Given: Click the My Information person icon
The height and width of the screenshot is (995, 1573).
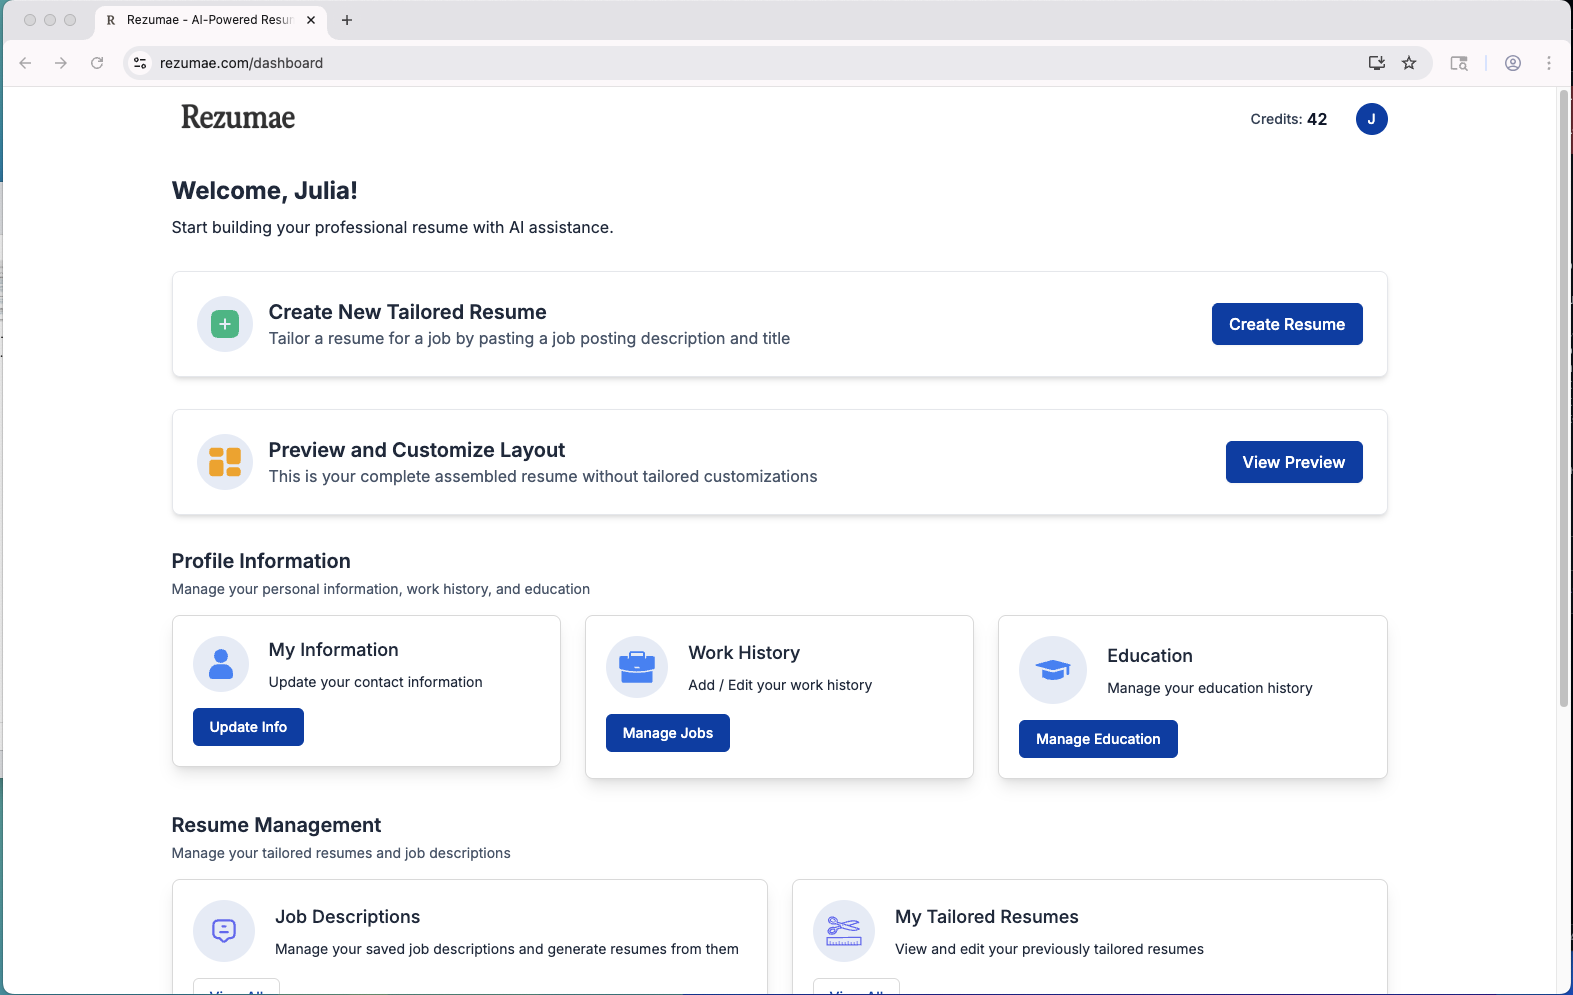Looking at the screenshot, I should (x=221, y=664).
